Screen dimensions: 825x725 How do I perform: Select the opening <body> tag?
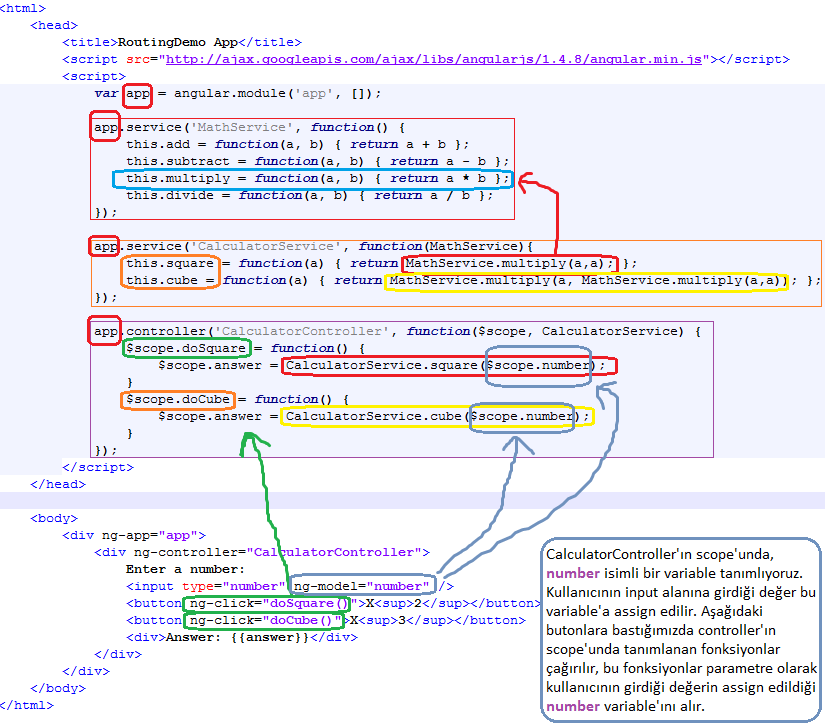54,518
